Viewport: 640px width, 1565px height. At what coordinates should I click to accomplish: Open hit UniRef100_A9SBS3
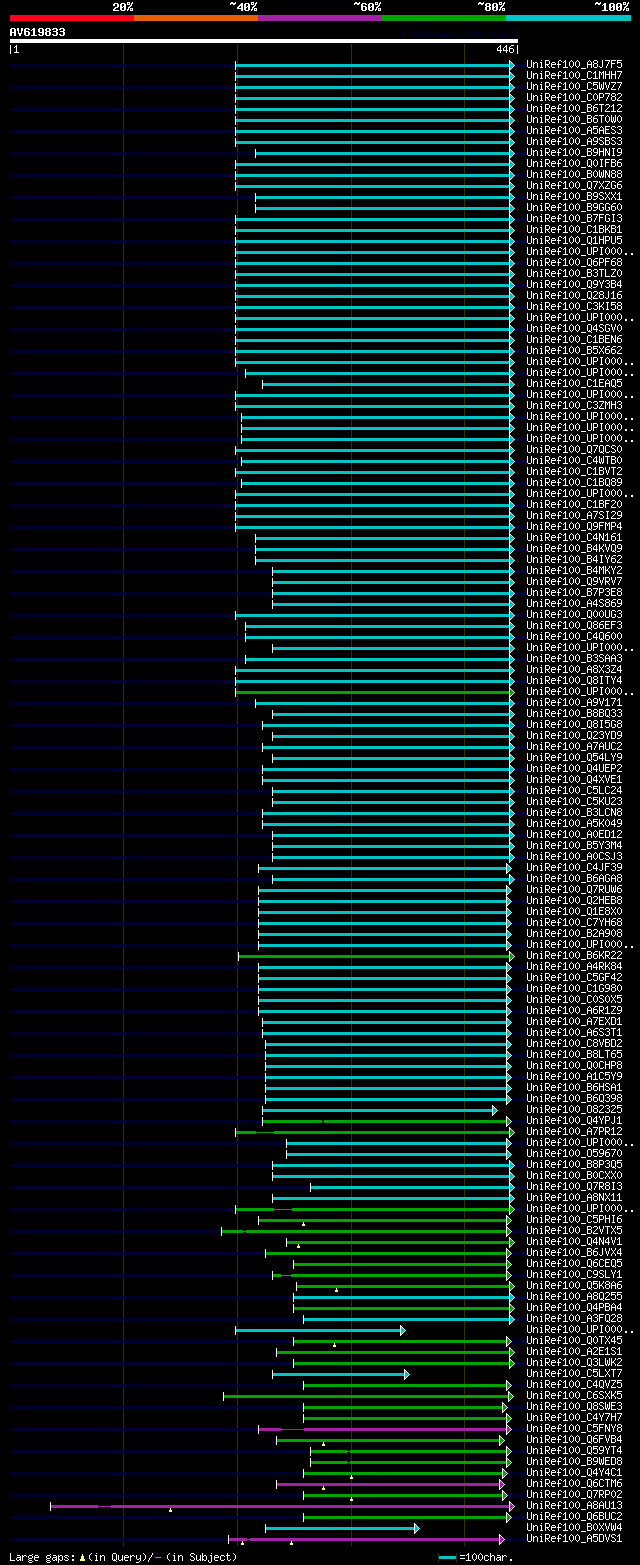pyautogui.click(x=574, y=141)
